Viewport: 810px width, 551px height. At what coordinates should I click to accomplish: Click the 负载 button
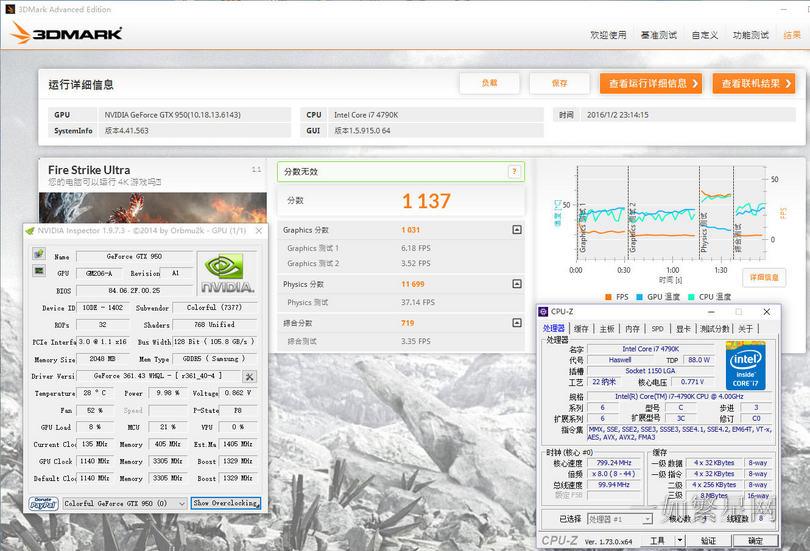coord(489,83)
